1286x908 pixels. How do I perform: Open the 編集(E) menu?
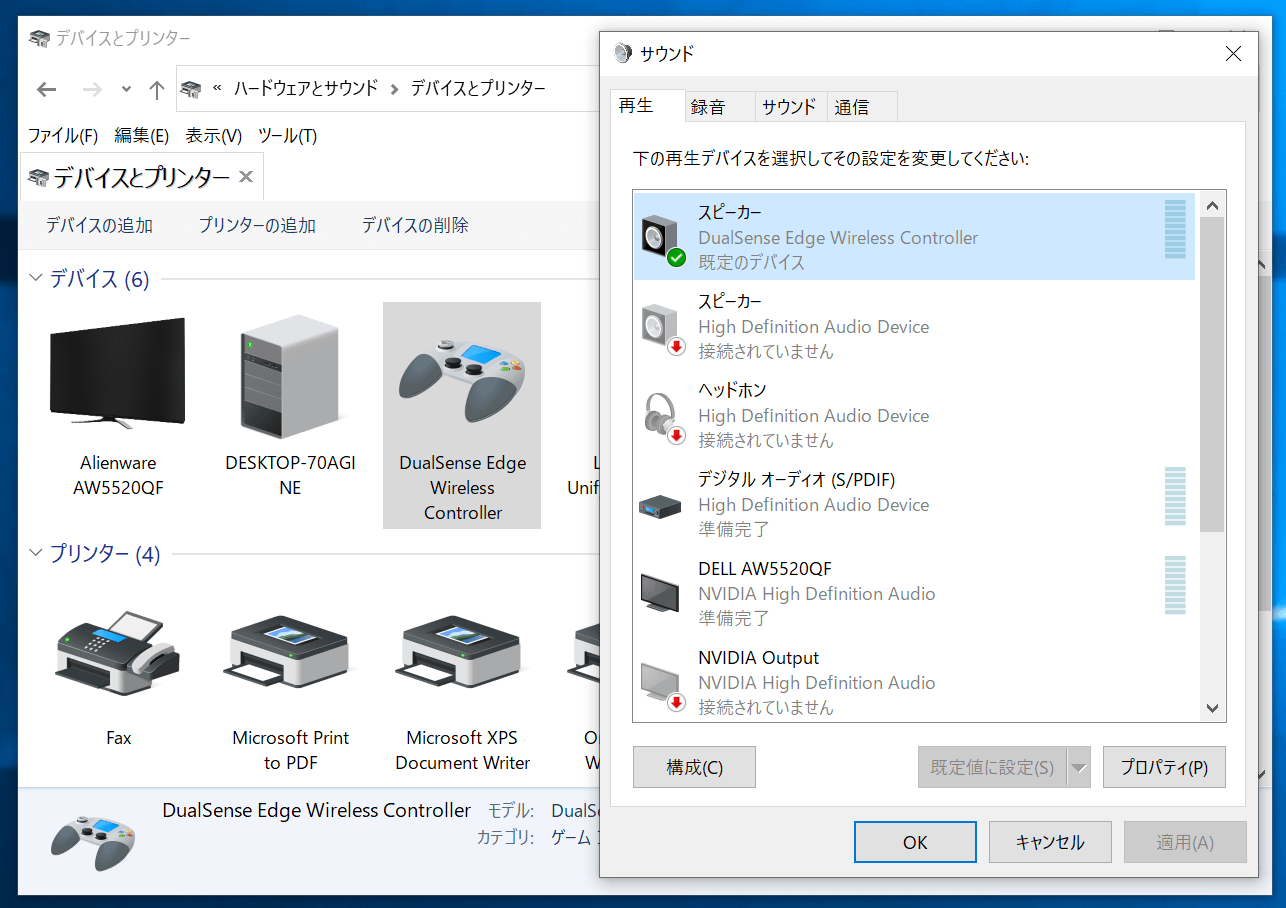coord(142,135)
